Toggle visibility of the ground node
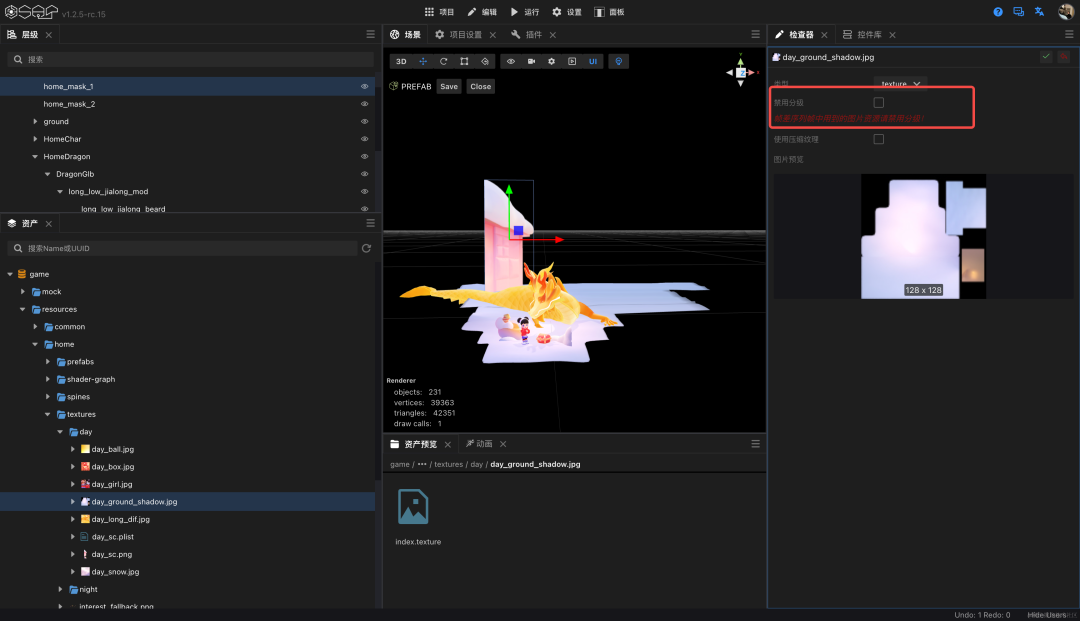This screenshot has height=621, width=1080. point(364,121)
